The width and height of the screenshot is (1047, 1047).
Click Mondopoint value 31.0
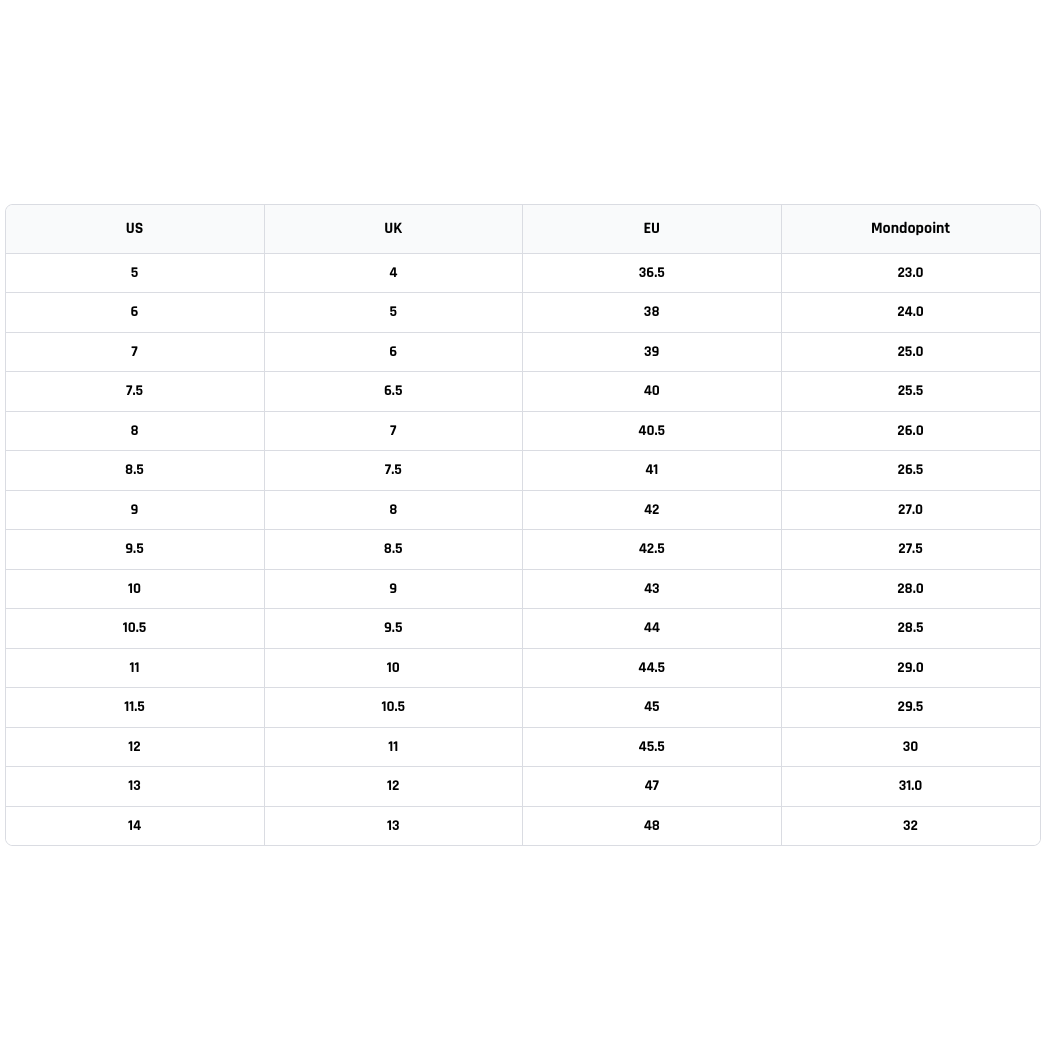click(x=910, y=786)
